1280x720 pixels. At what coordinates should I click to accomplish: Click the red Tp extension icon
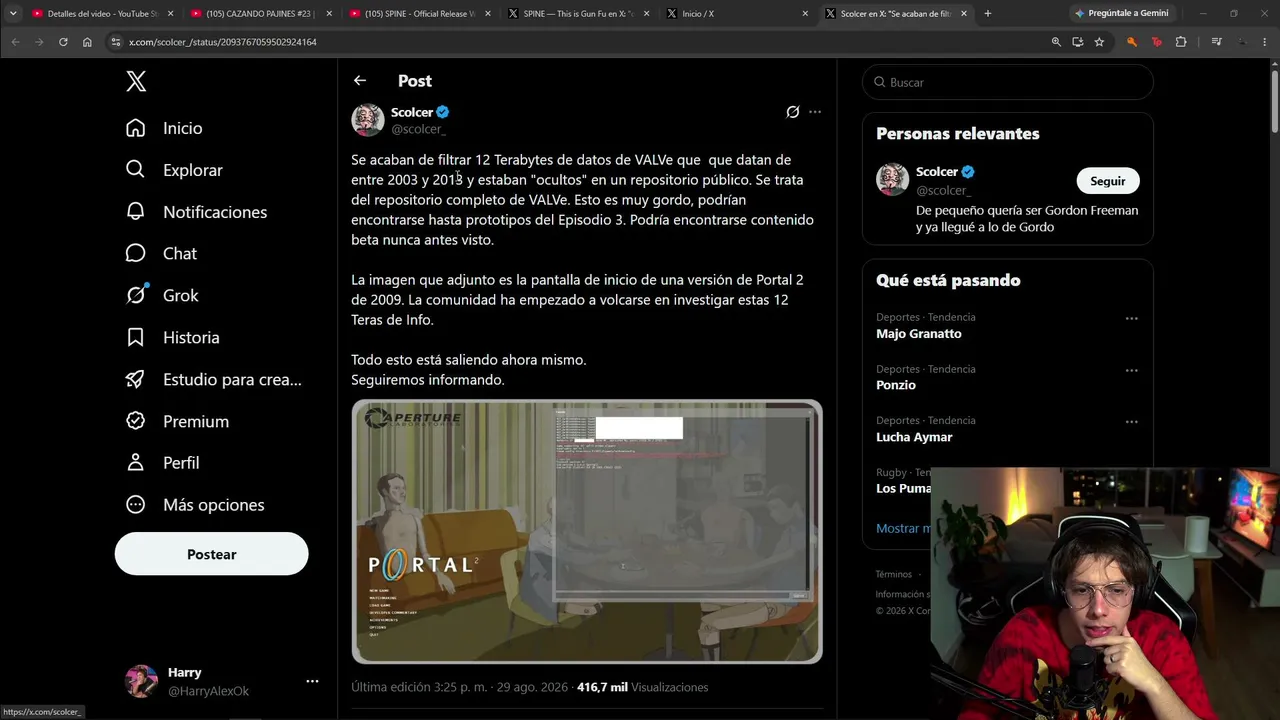point(1157,42)
